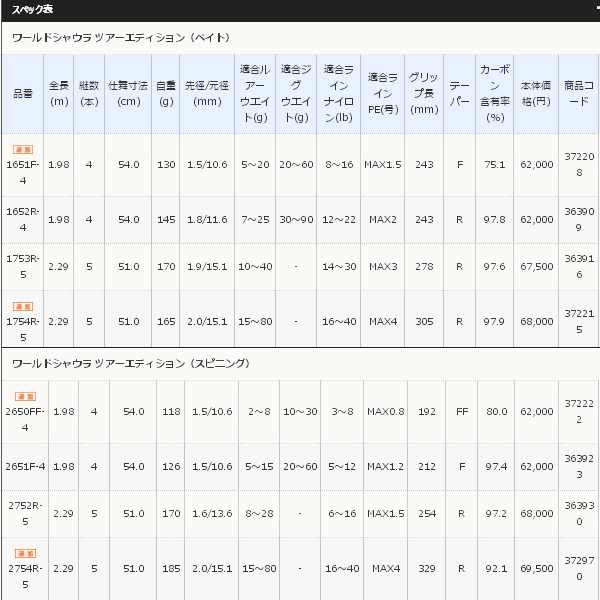Click the 10~30 jig weight cell
The height and width of the screenshot is (600, 600).
300,411
